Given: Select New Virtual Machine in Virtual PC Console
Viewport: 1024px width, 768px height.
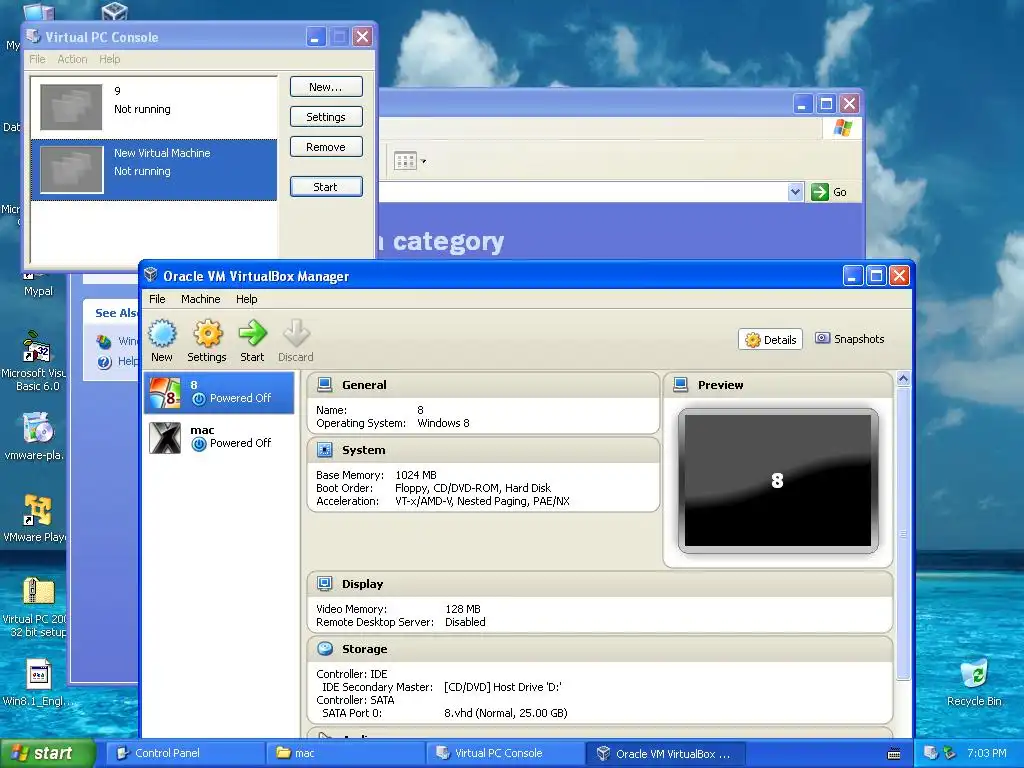Looking at the screenshot, I should point(153,169).
